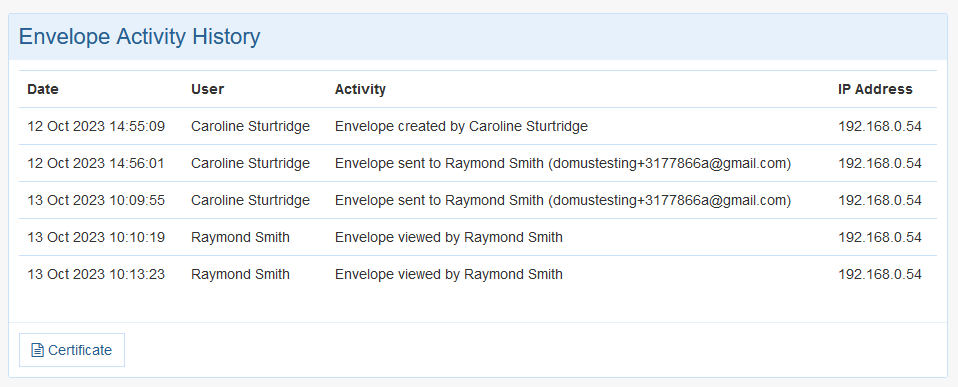Click the Certificate document icon
Viewport: 958px width, 387px height.
[37, 350]
